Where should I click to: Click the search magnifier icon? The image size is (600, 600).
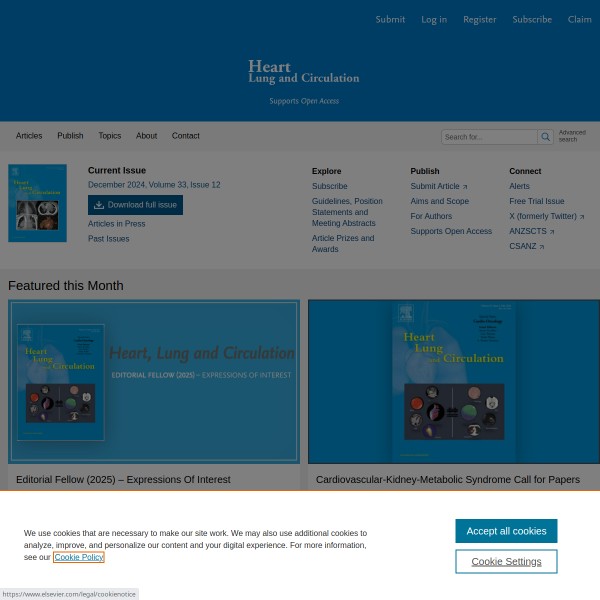545,137
